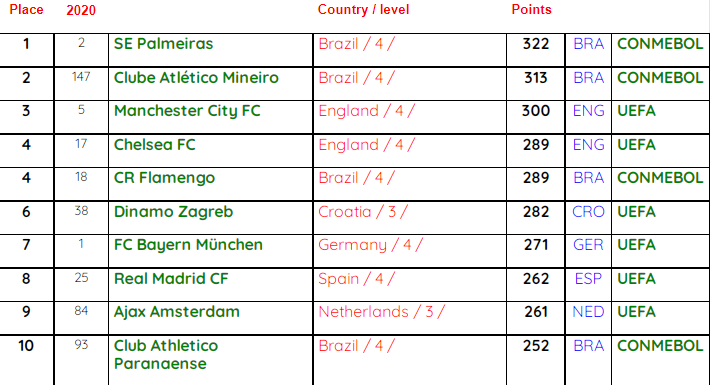Open the Manchester City FC entry

coord(187,111)
